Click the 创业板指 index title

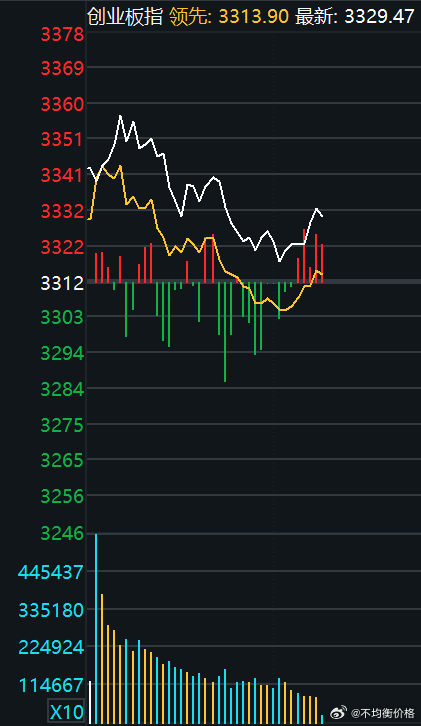click(125, 17)
